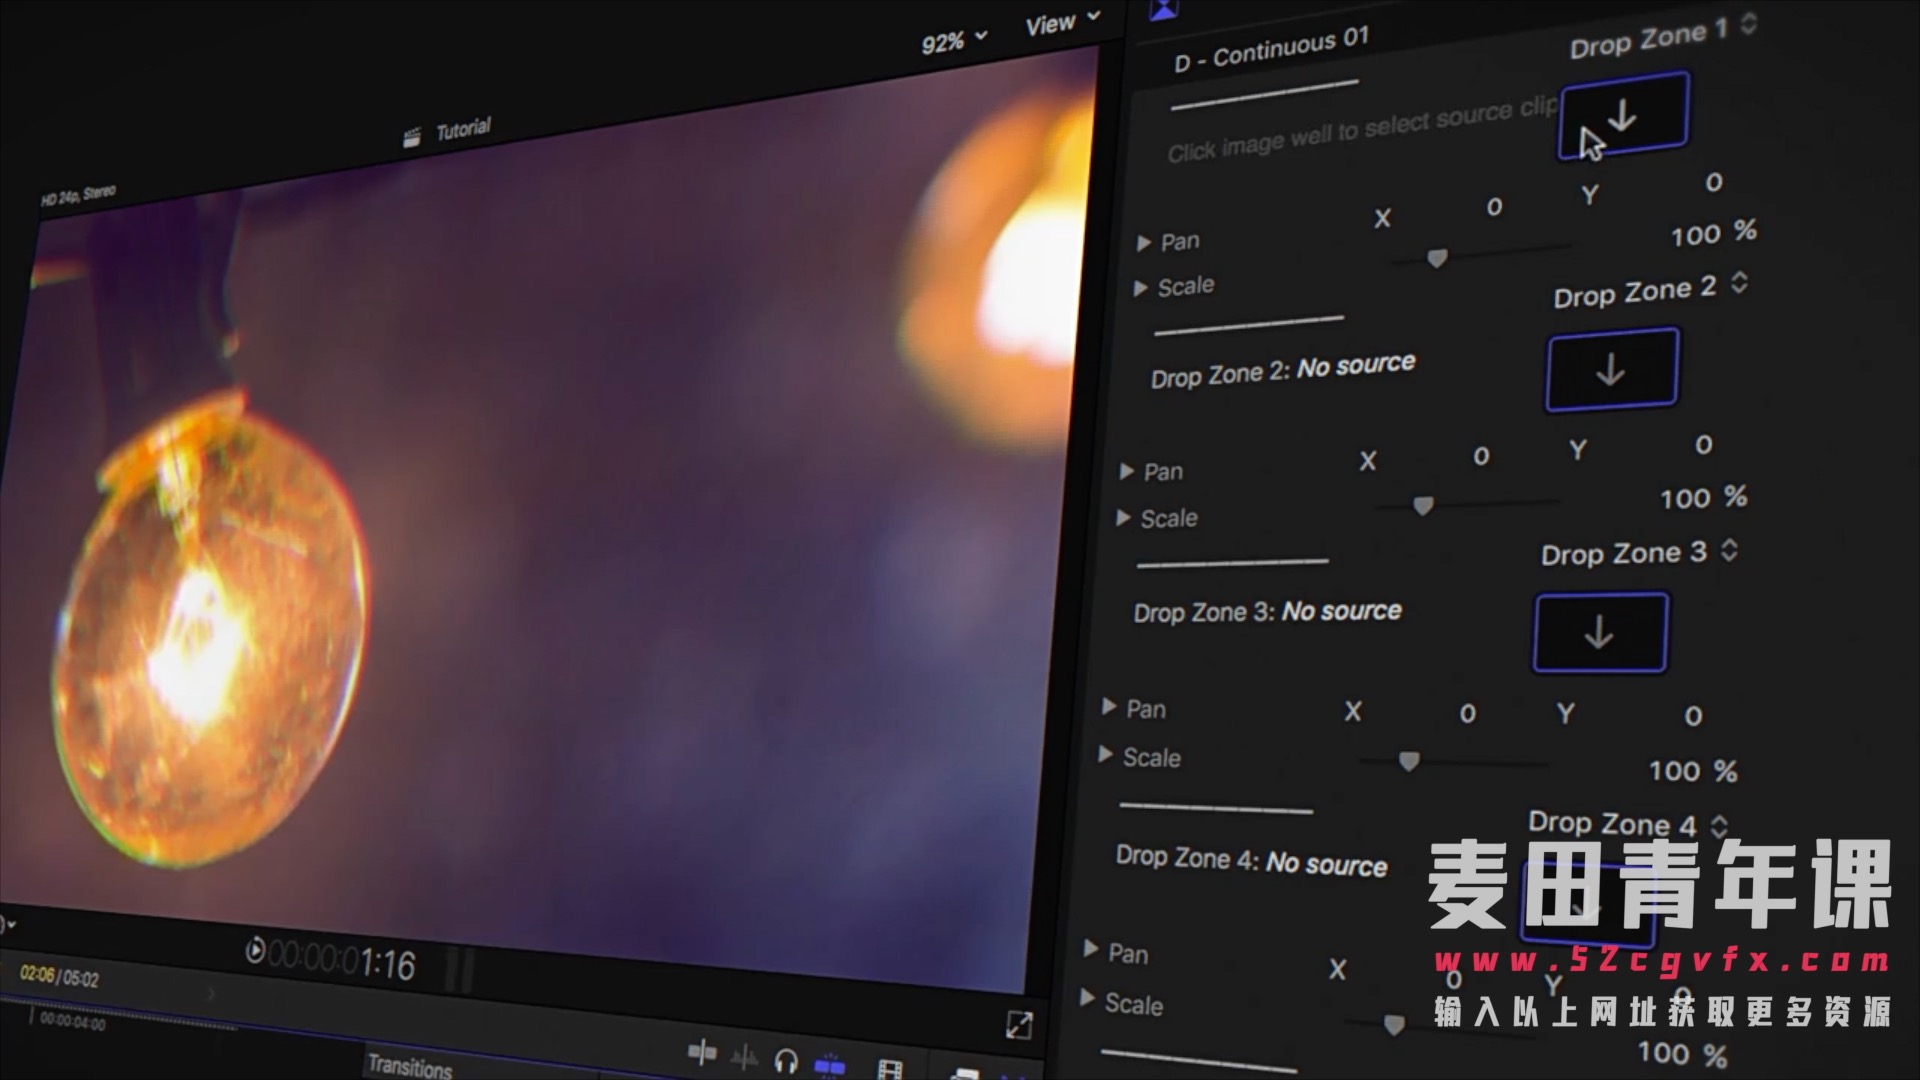Click Drop Zone 3 popup stepper arrows
The image size is (1920, 1080).
coord(1729,550)
